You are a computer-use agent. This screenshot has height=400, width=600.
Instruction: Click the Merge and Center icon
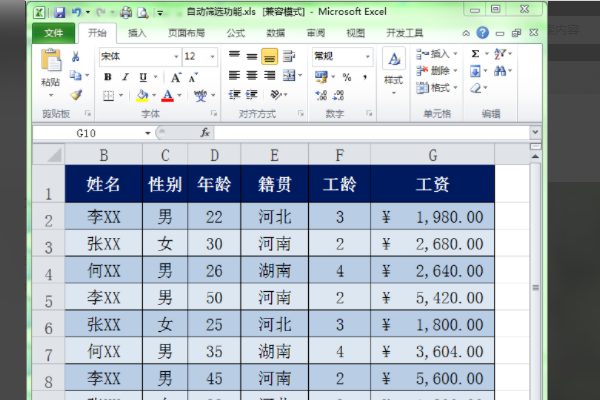[x=289, y=75]
